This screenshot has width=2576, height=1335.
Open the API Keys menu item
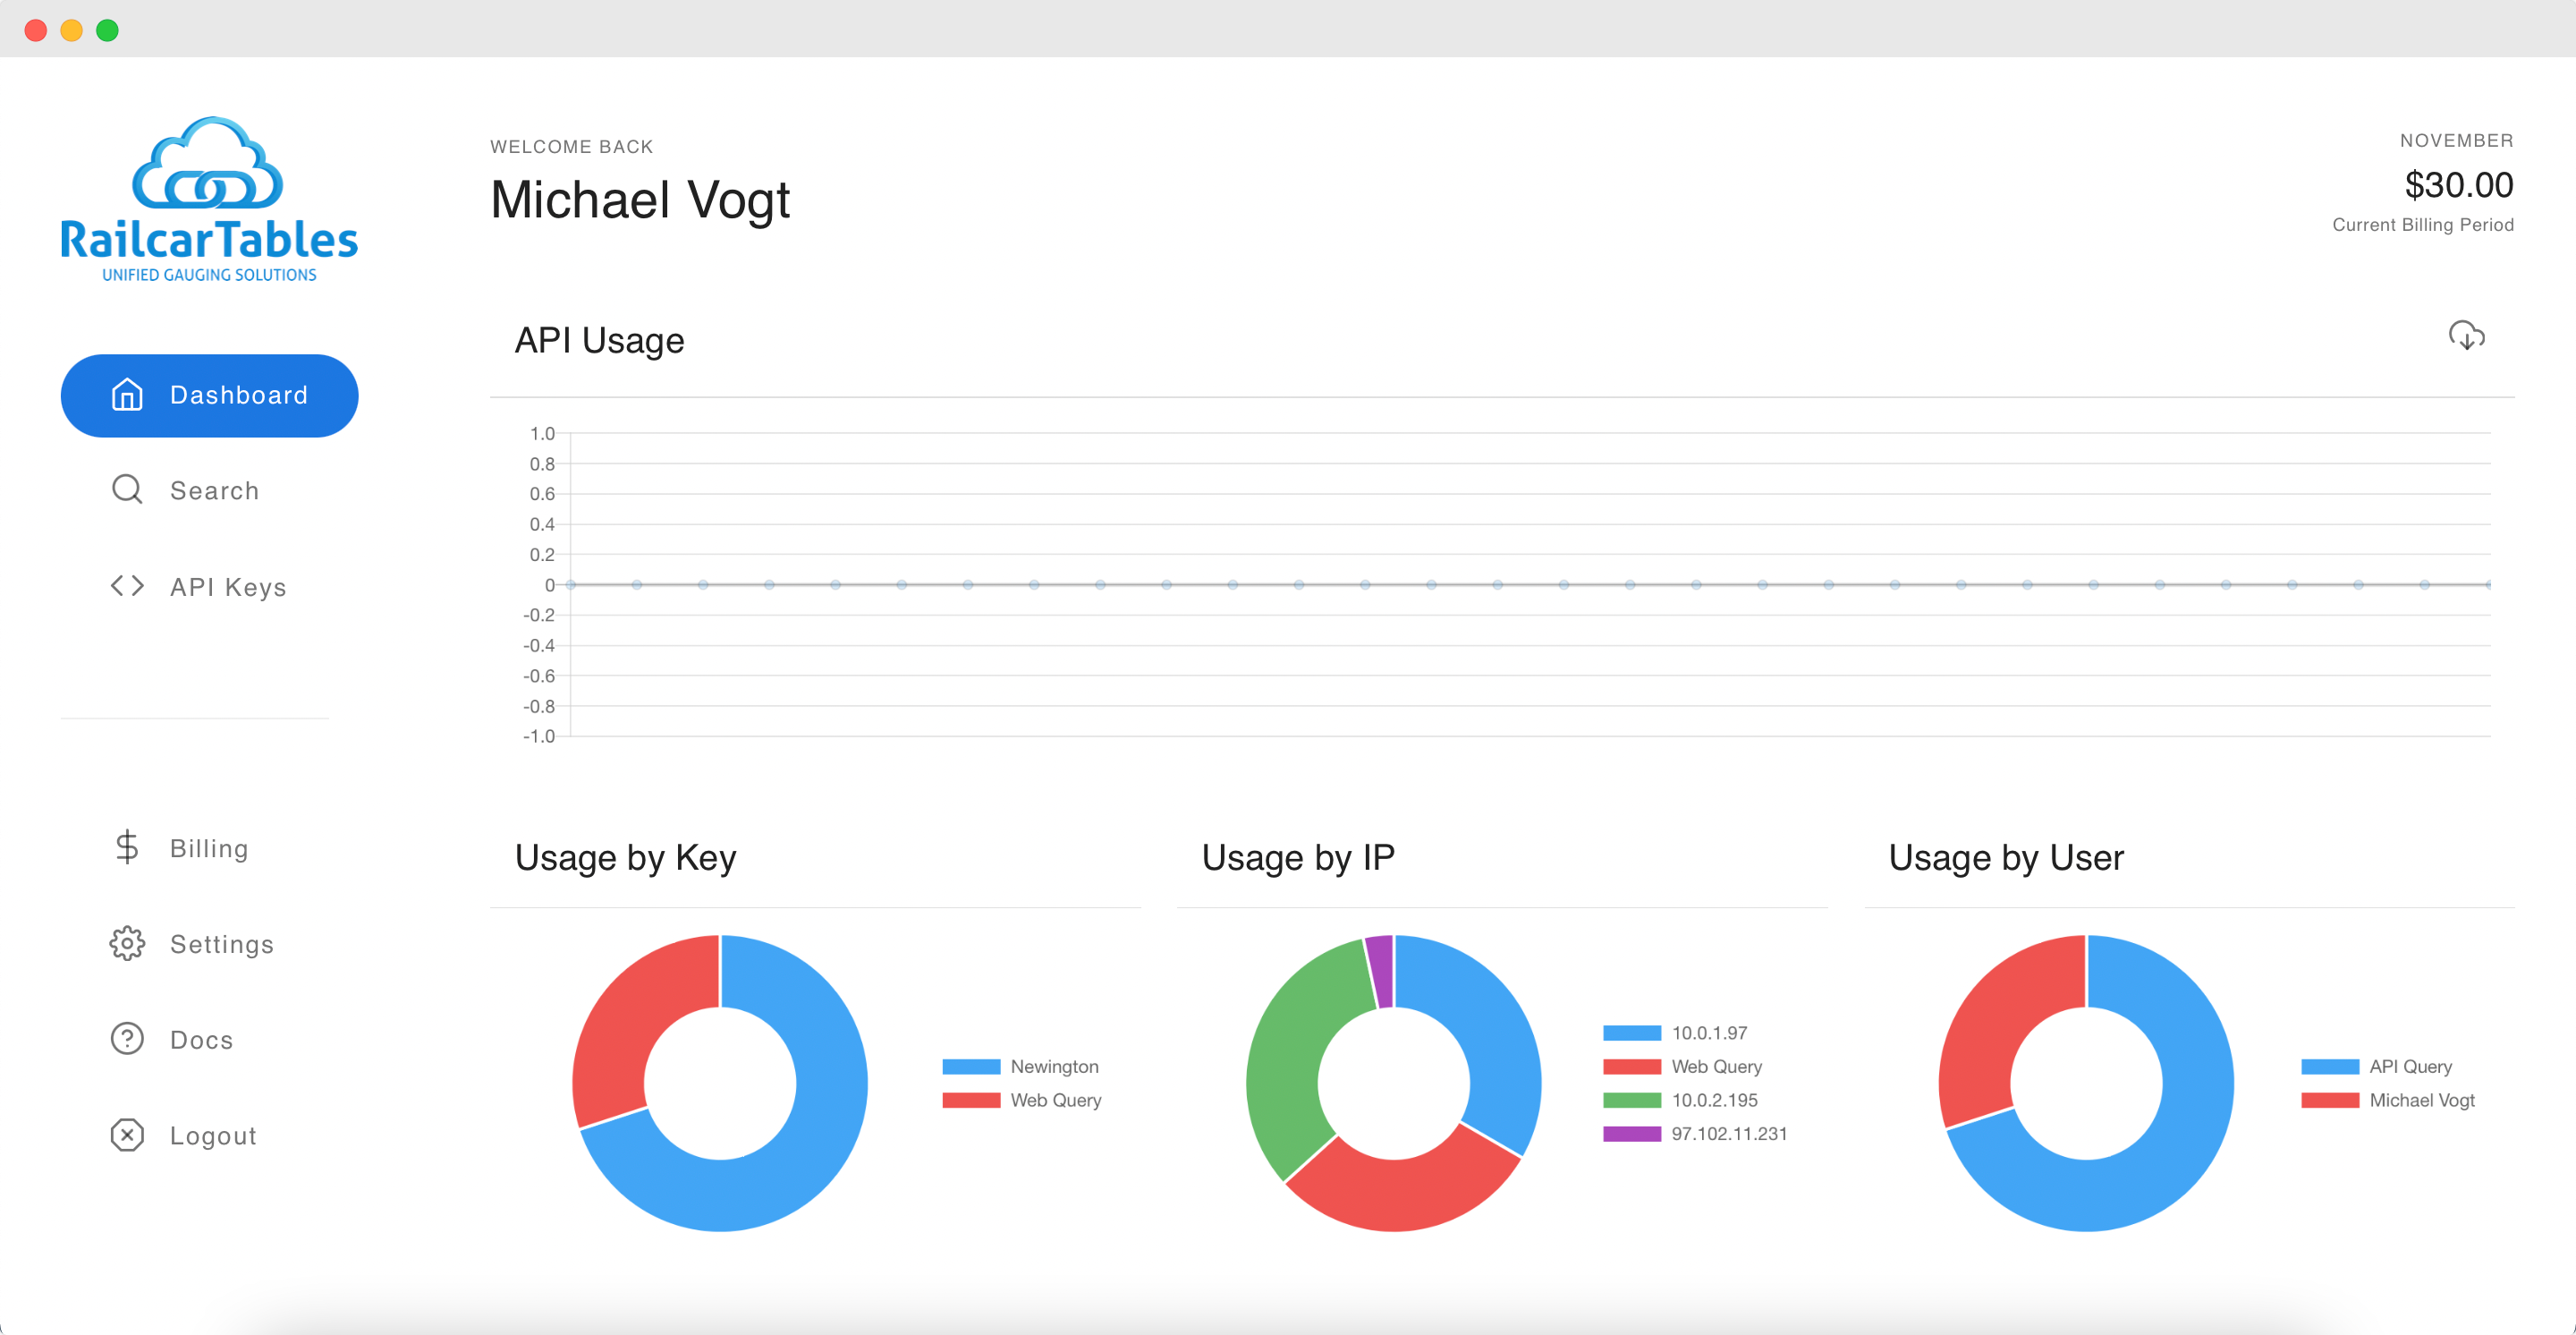pos(228,587)
